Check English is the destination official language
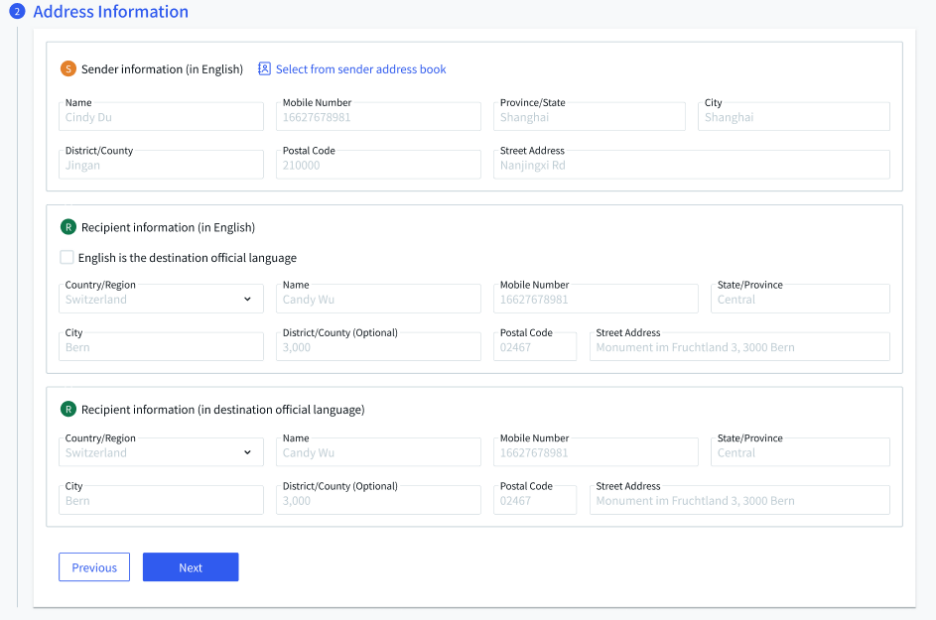 tap(67, 258)
